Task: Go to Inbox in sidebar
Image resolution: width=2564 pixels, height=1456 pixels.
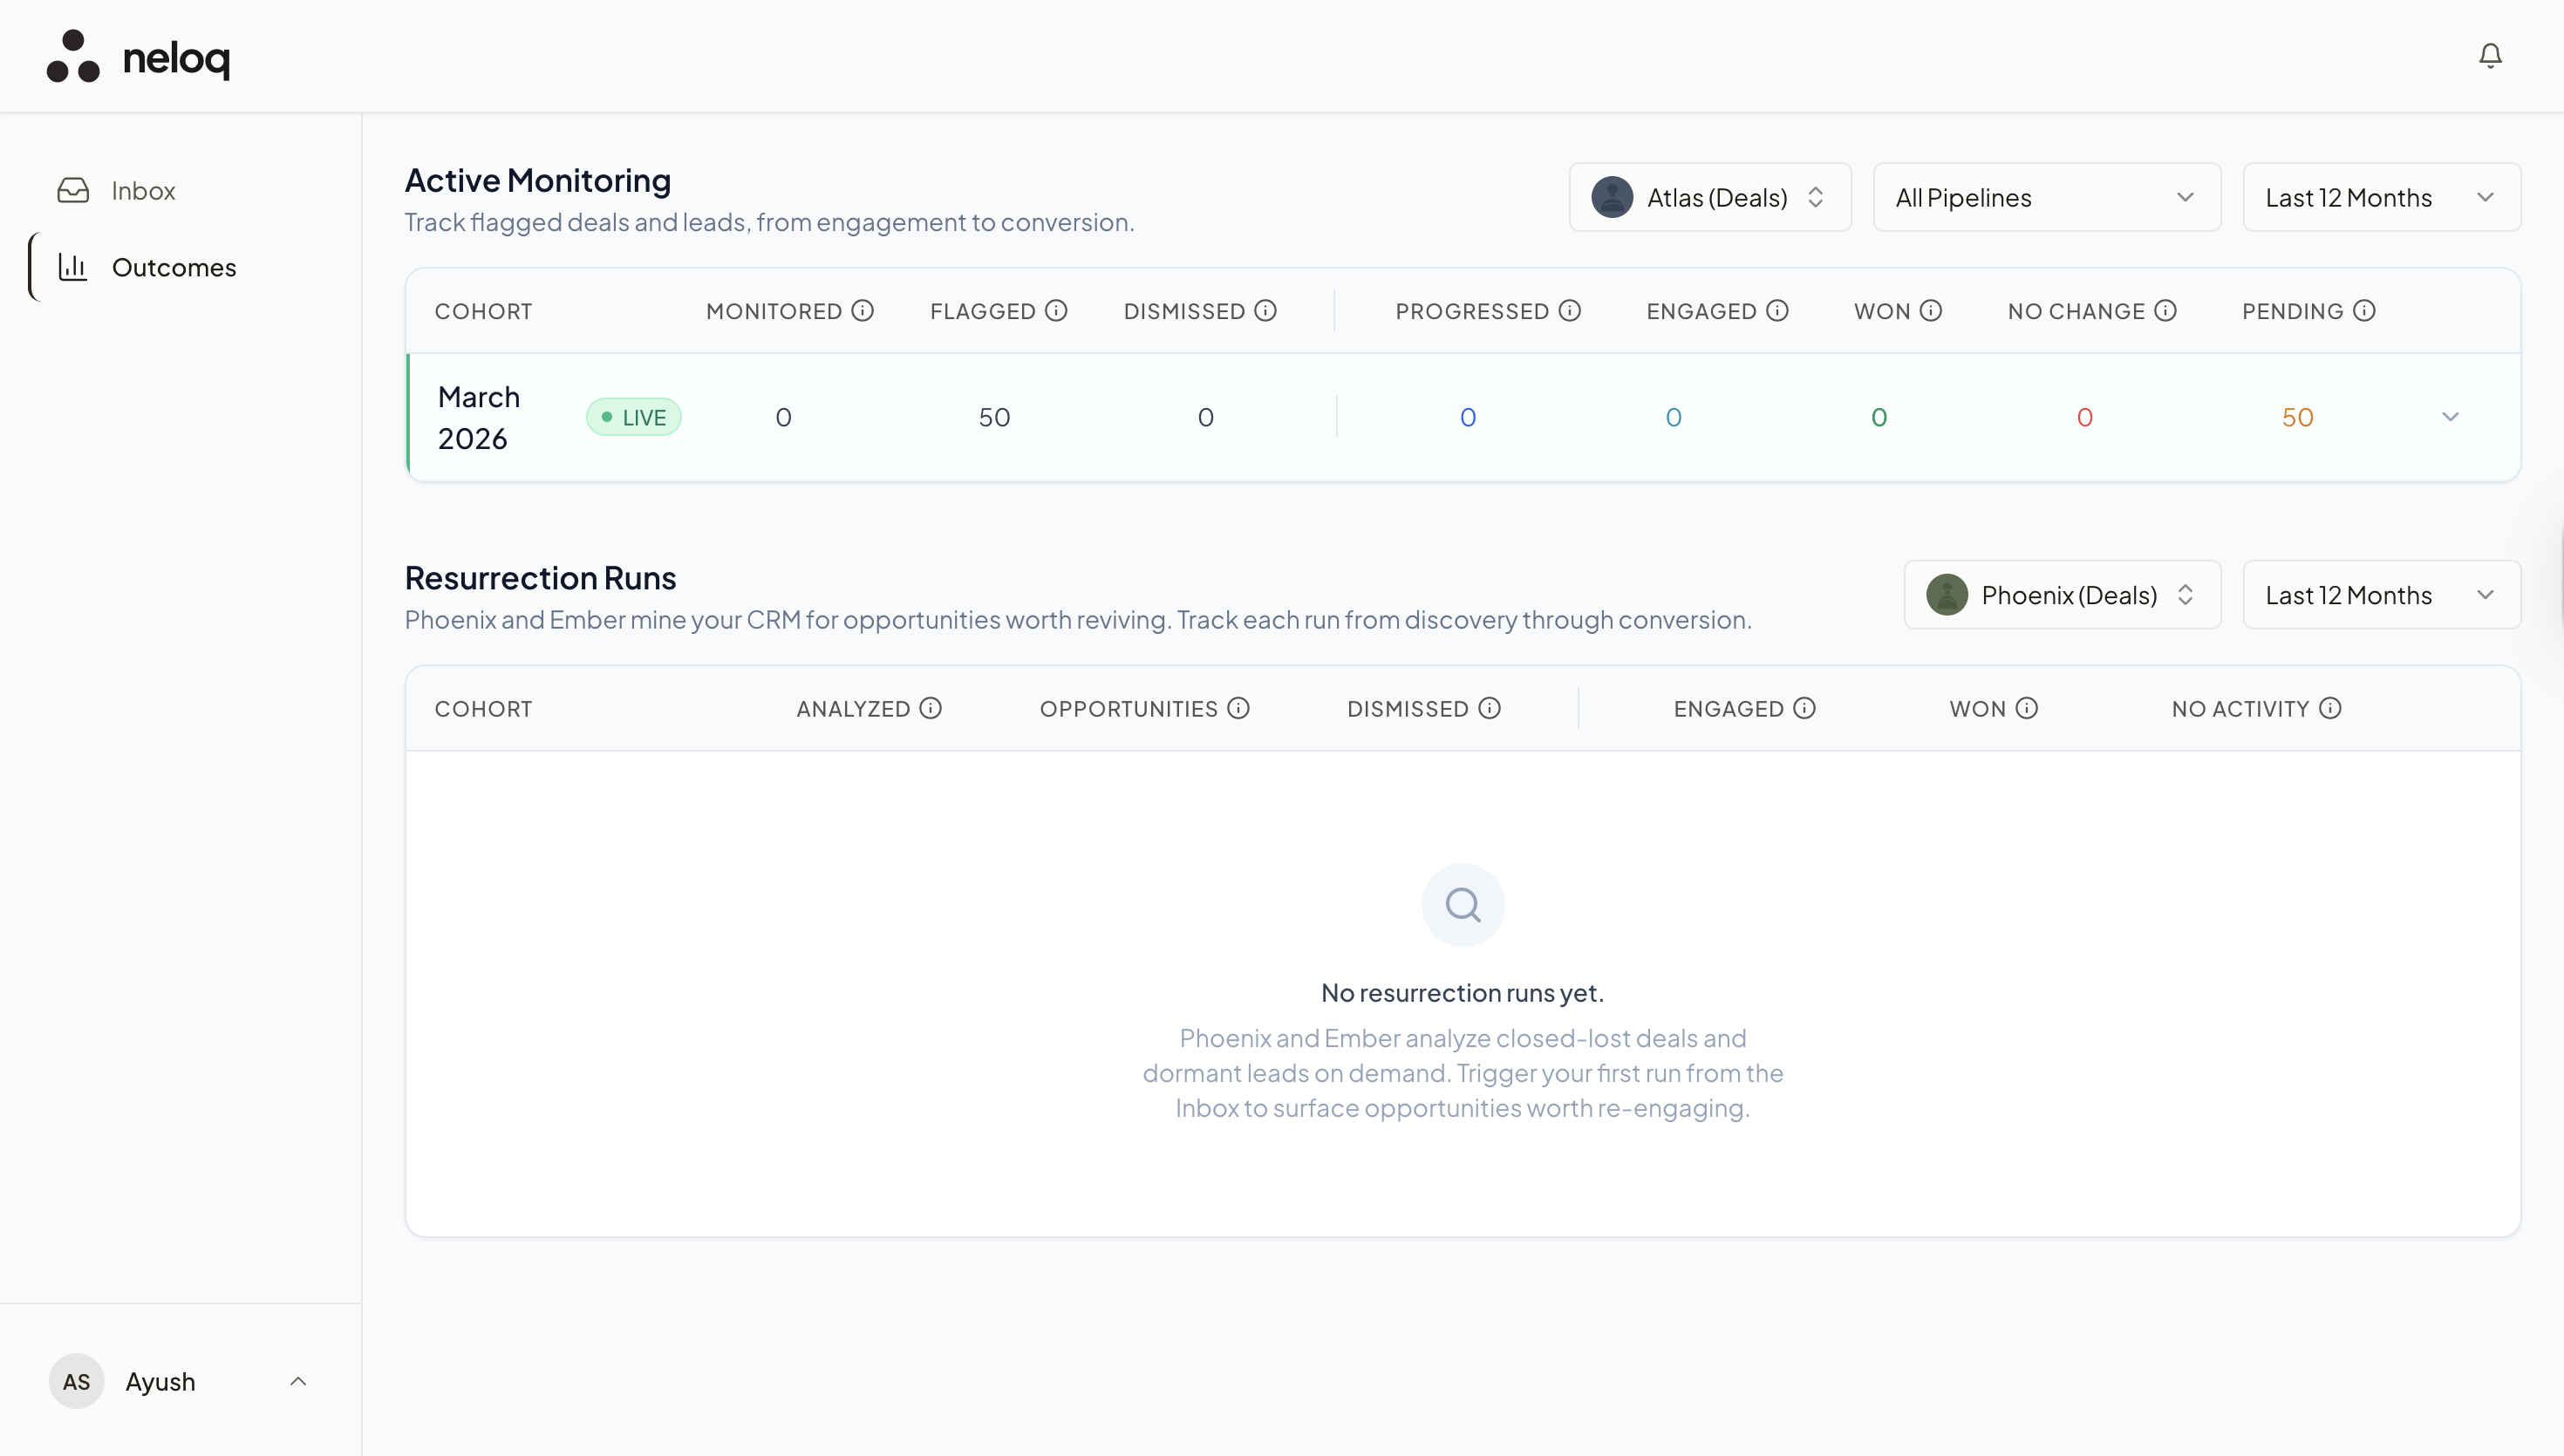Action: [x=143, y=191]
